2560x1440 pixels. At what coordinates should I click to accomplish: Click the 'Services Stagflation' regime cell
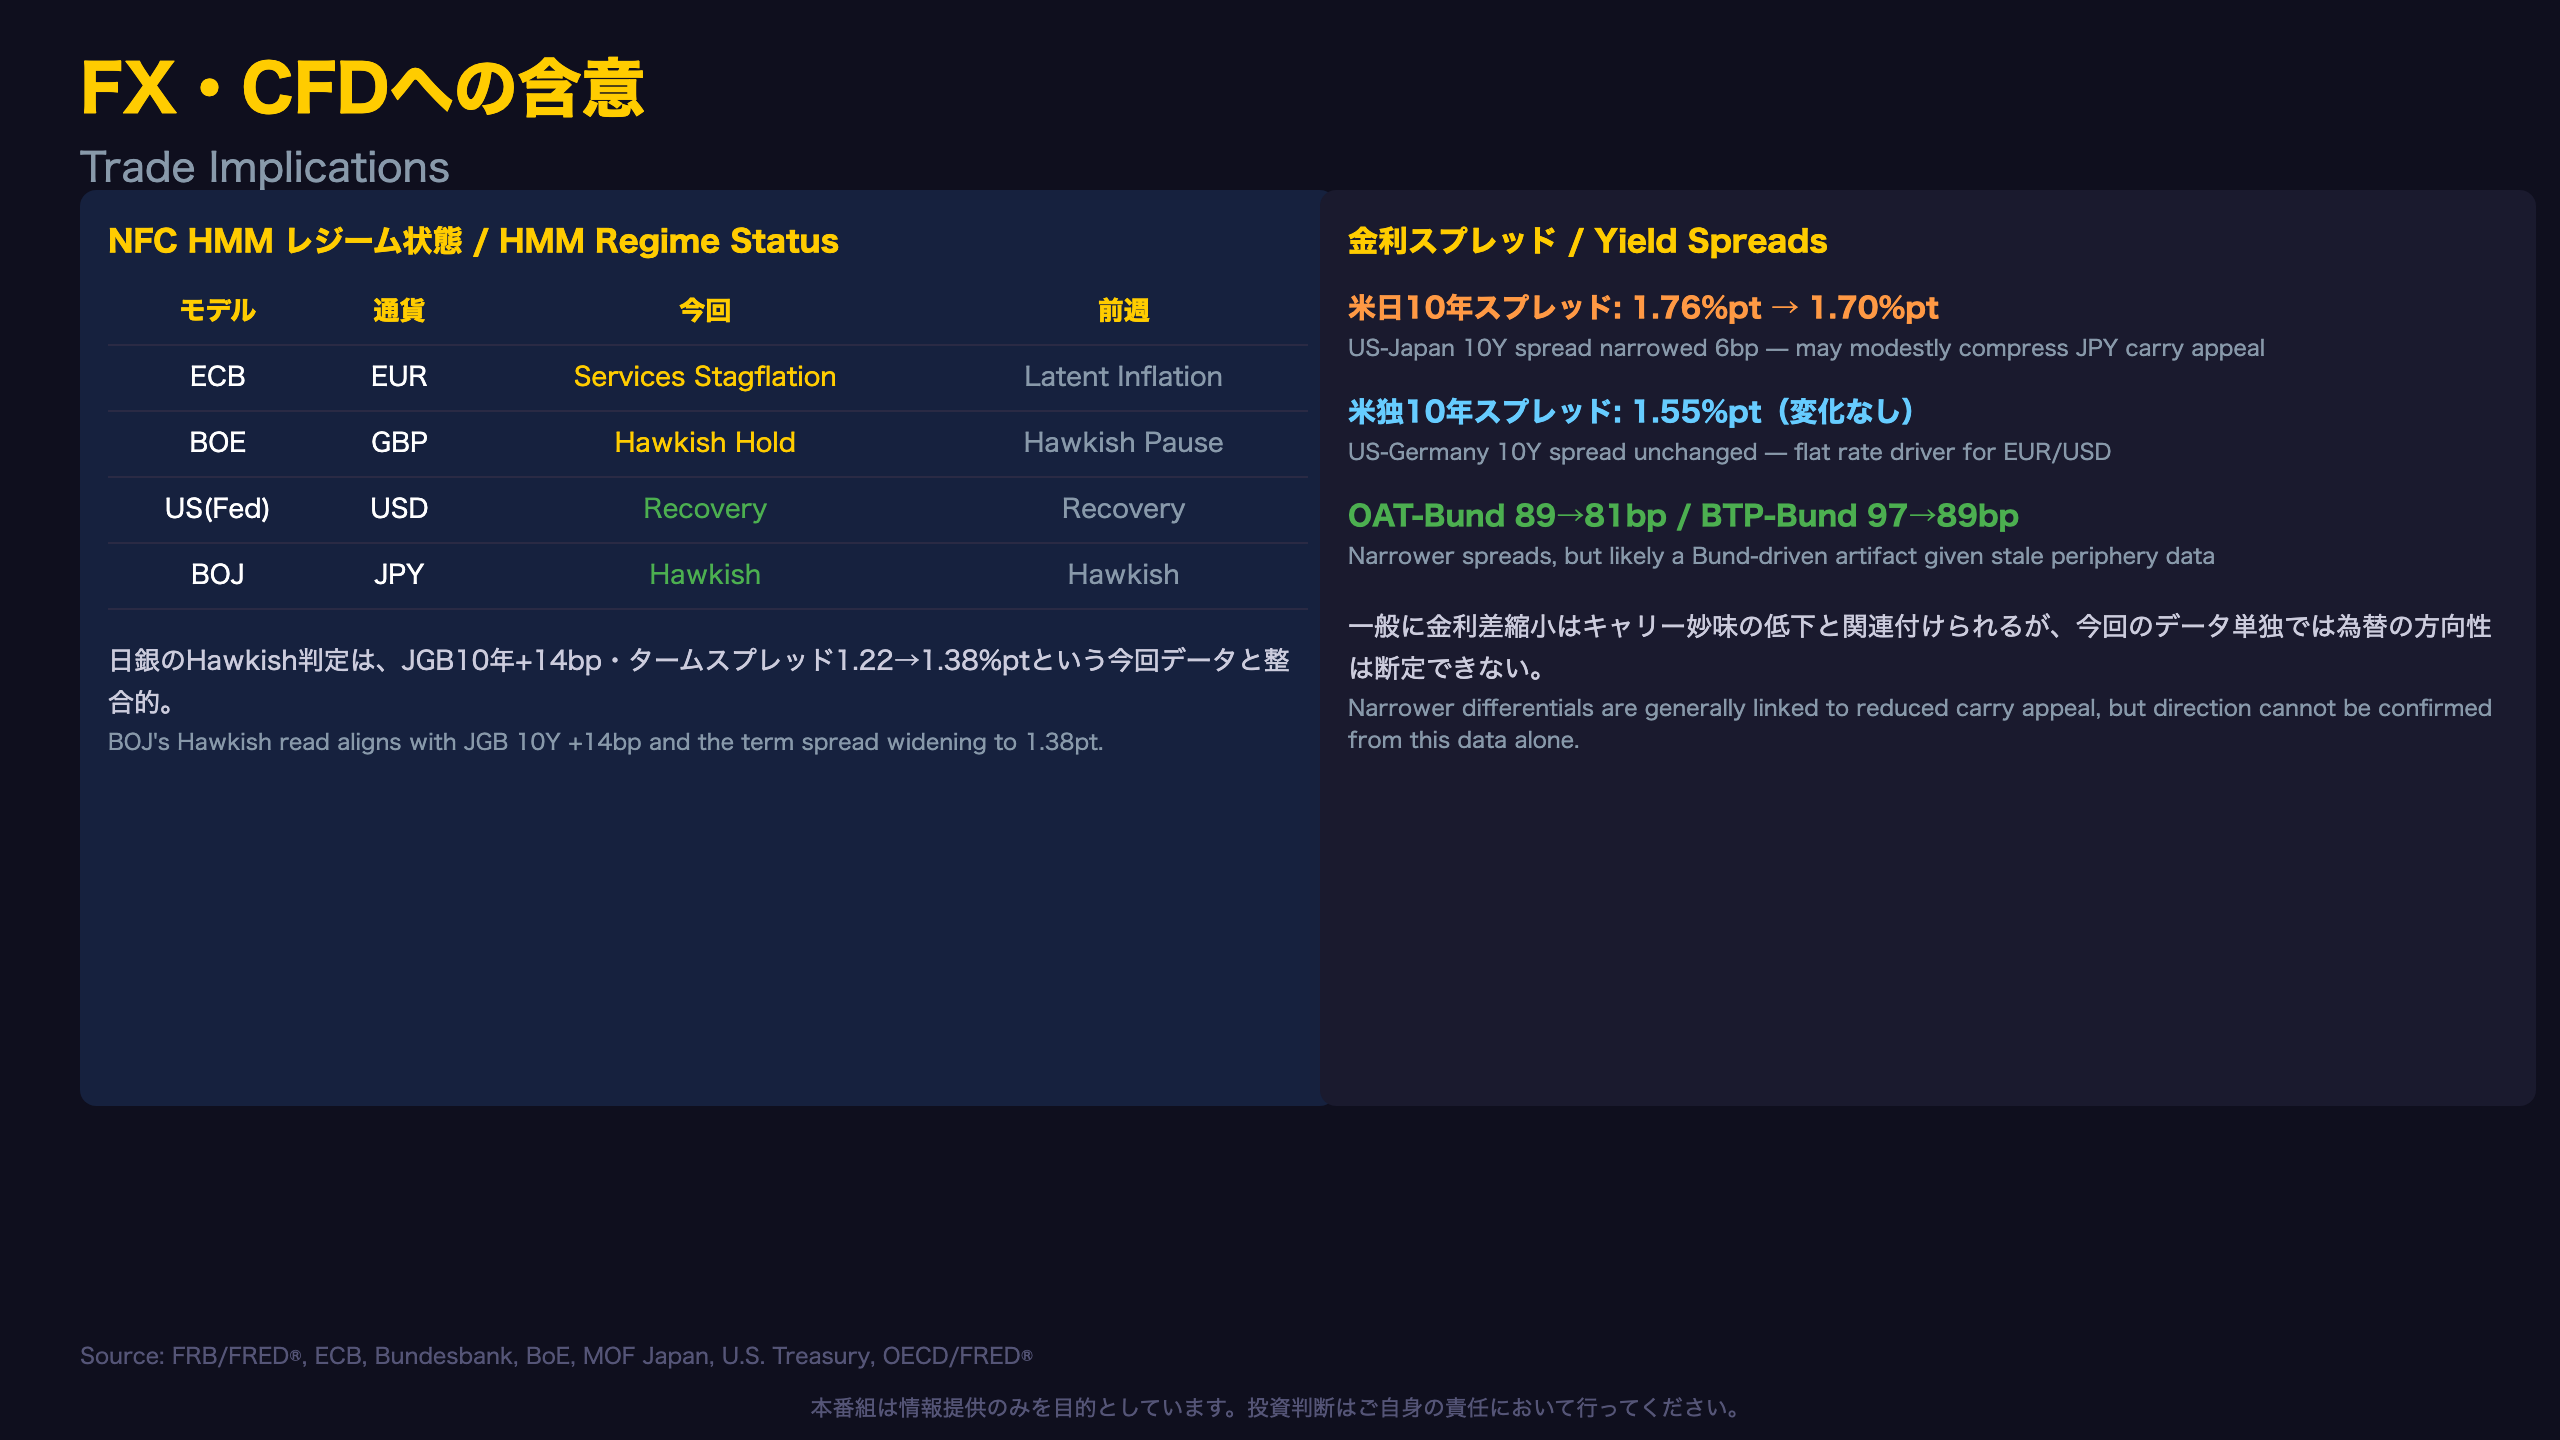click(x=705, y=377)
